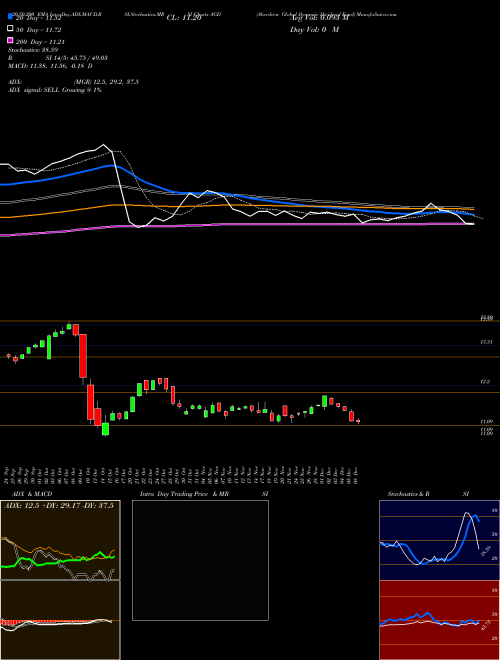Click the 'ADX signal: SELL Growing @ 1%' text
500x660 pixels.
(x=55, y=90)
